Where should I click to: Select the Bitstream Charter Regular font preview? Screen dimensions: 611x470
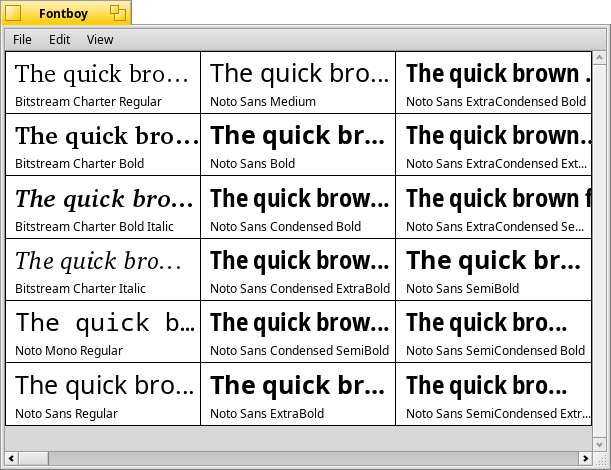102,82
